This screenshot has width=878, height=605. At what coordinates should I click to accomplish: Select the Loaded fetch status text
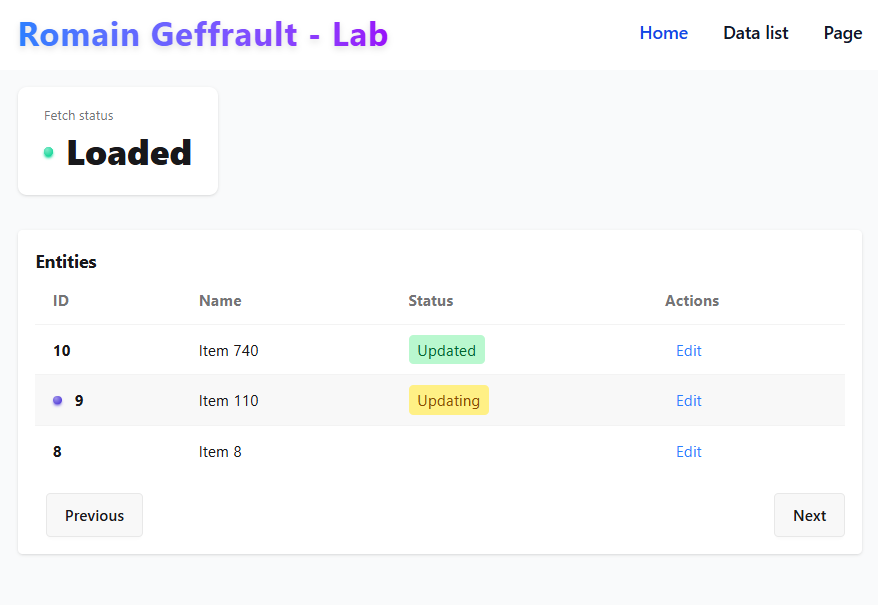click(x=129, y=153)
